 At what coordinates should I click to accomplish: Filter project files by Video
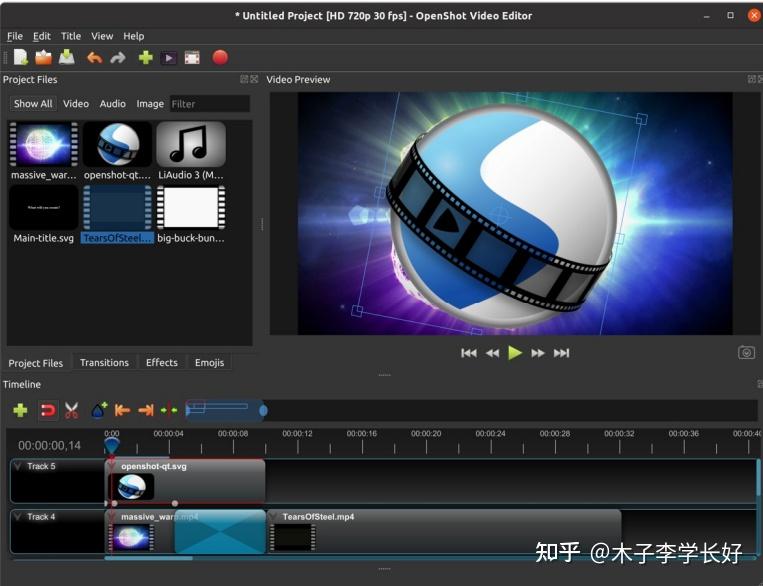pos(76,104)
